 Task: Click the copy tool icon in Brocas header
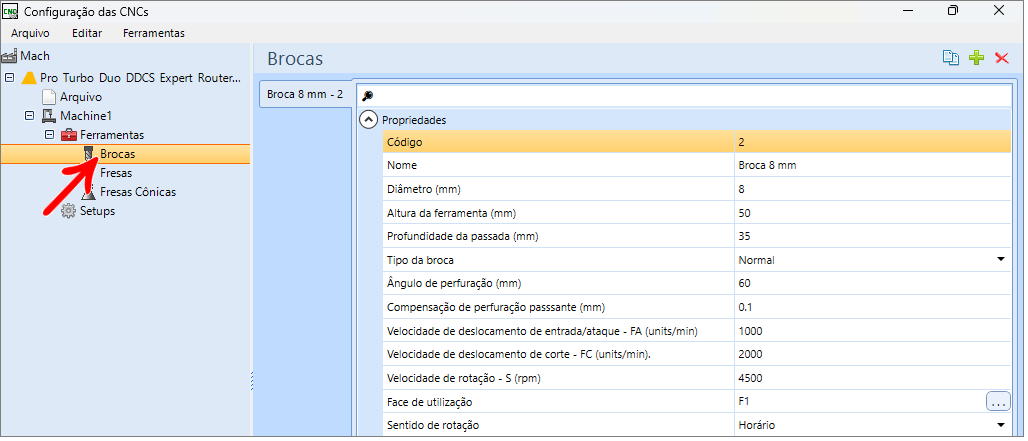[951, 58]
